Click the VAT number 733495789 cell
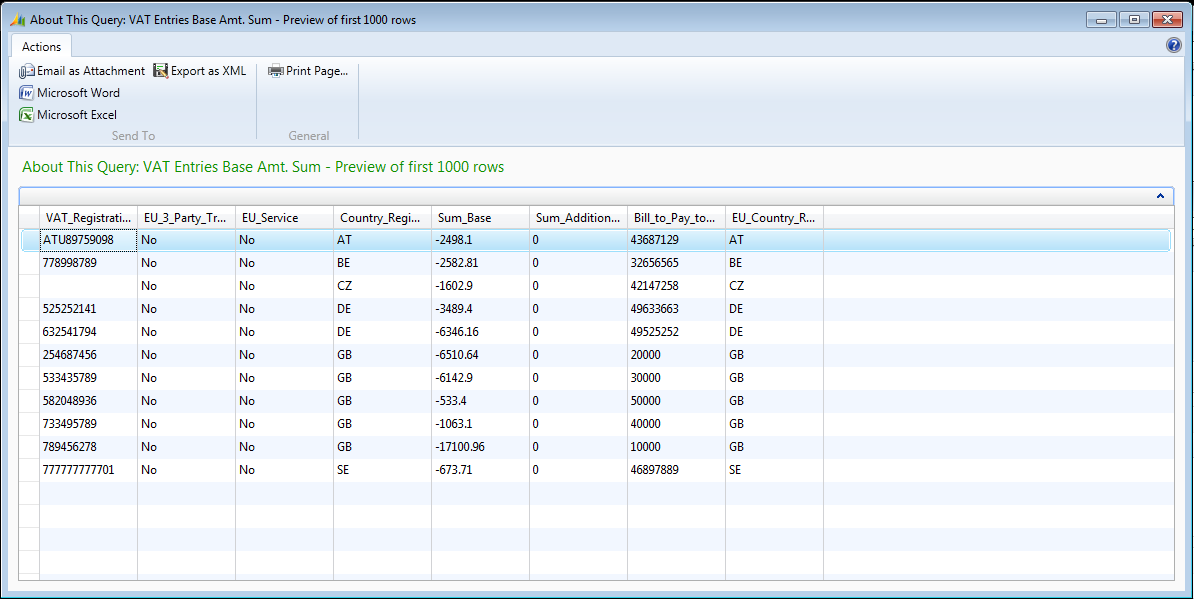1194x599 pixels. pyautogui.click(x=88, y=423)
